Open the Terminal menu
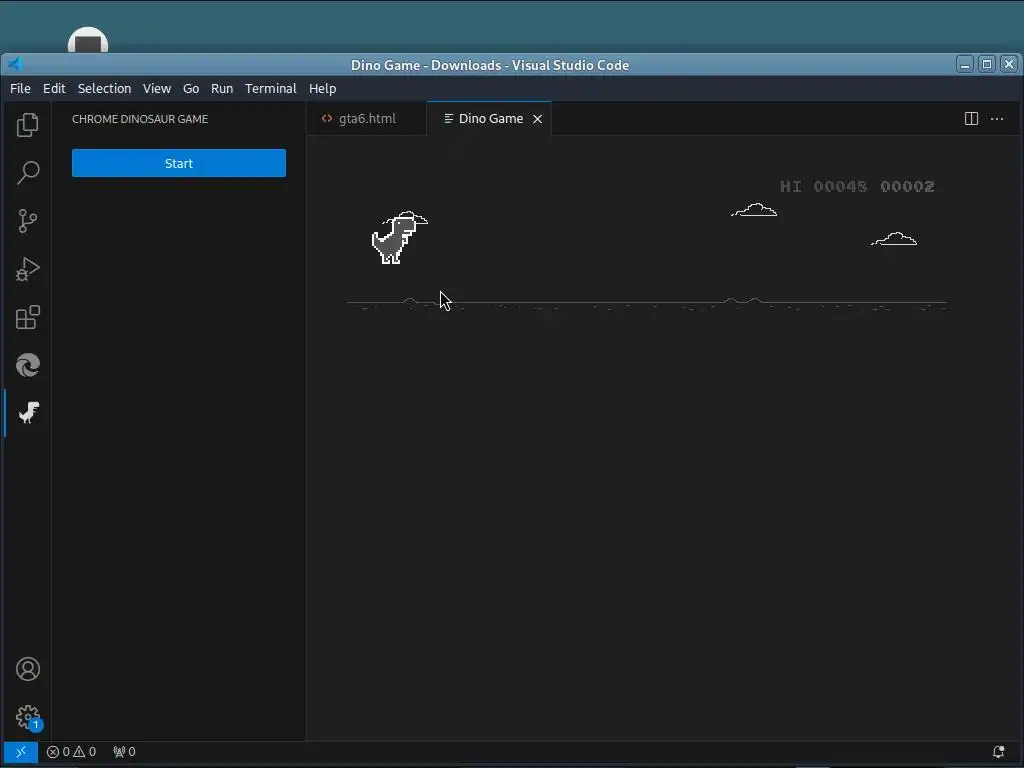The image size is (1024, 768). pyautogui.click(x=270, y=88)
